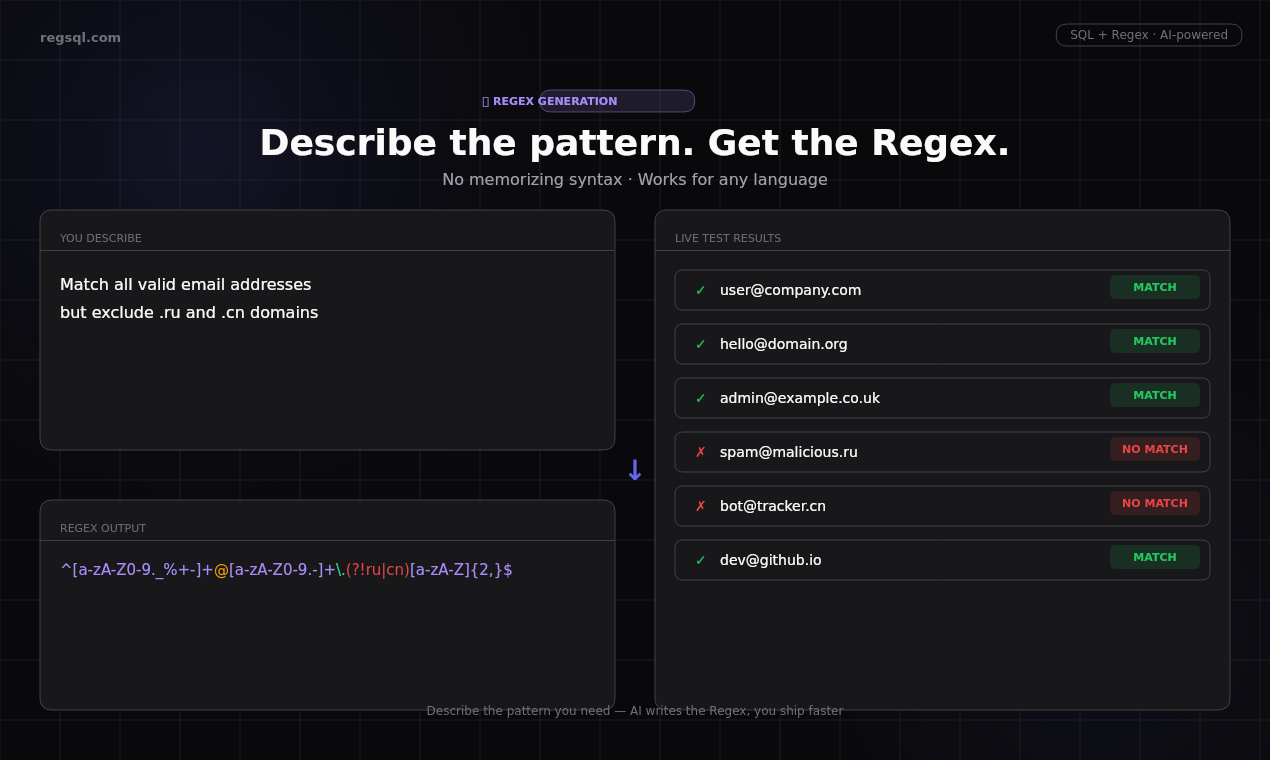Open the SQL + Regex AI-powered menu
This screenshot has height=760, width=1270.
tap(1148, 34)
